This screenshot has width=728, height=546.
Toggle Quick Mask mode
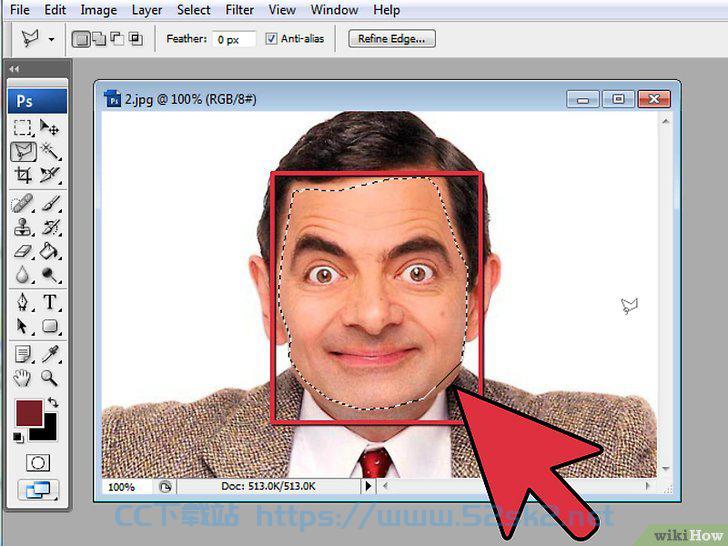pyautogui.click(x=38, y=462)
